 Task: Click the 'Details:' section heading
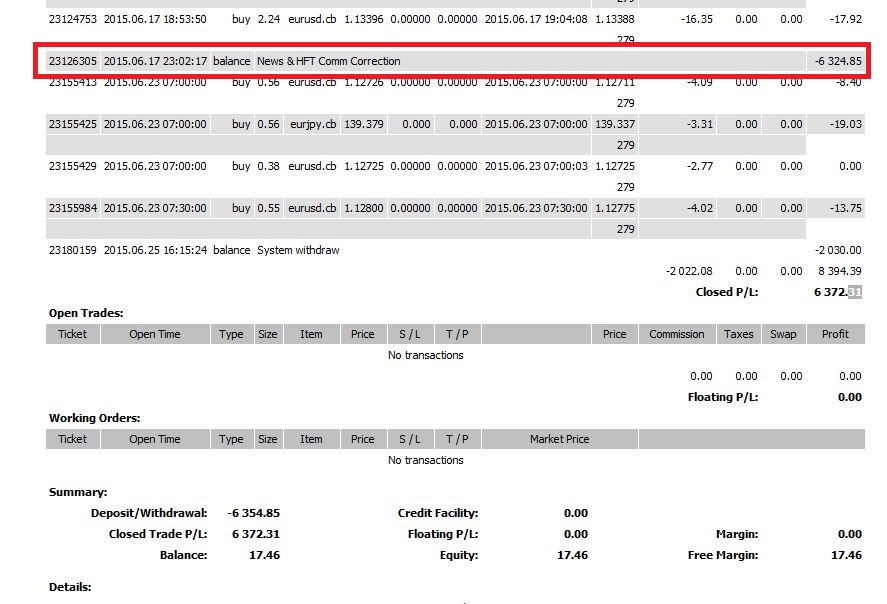[x=70, y=587]
